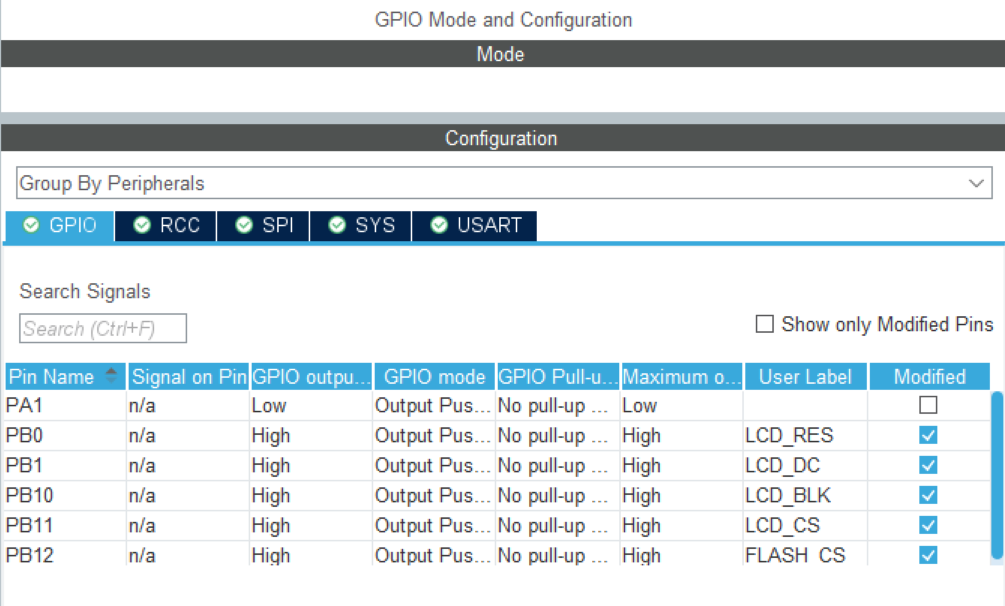The height and width of the screenshot is (606, 1005).
Task: Toggle Modified checkbox for PB10 row
Action: pos(928,495)
